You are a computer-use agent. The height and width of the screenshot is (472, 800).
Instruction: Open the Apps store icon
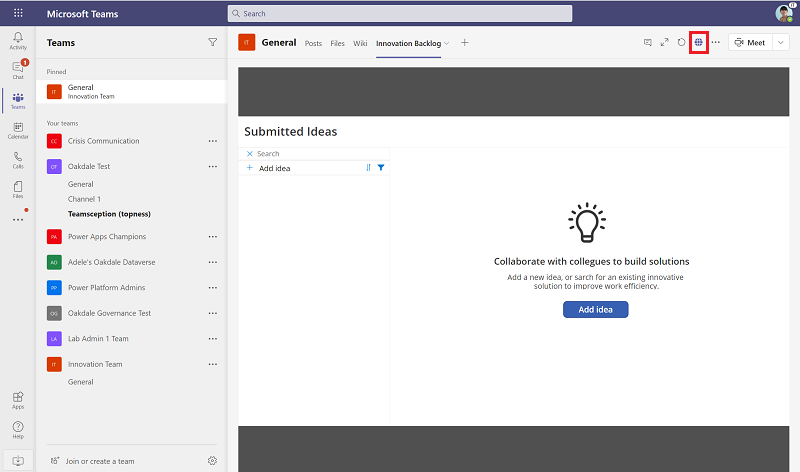point(18,401)
